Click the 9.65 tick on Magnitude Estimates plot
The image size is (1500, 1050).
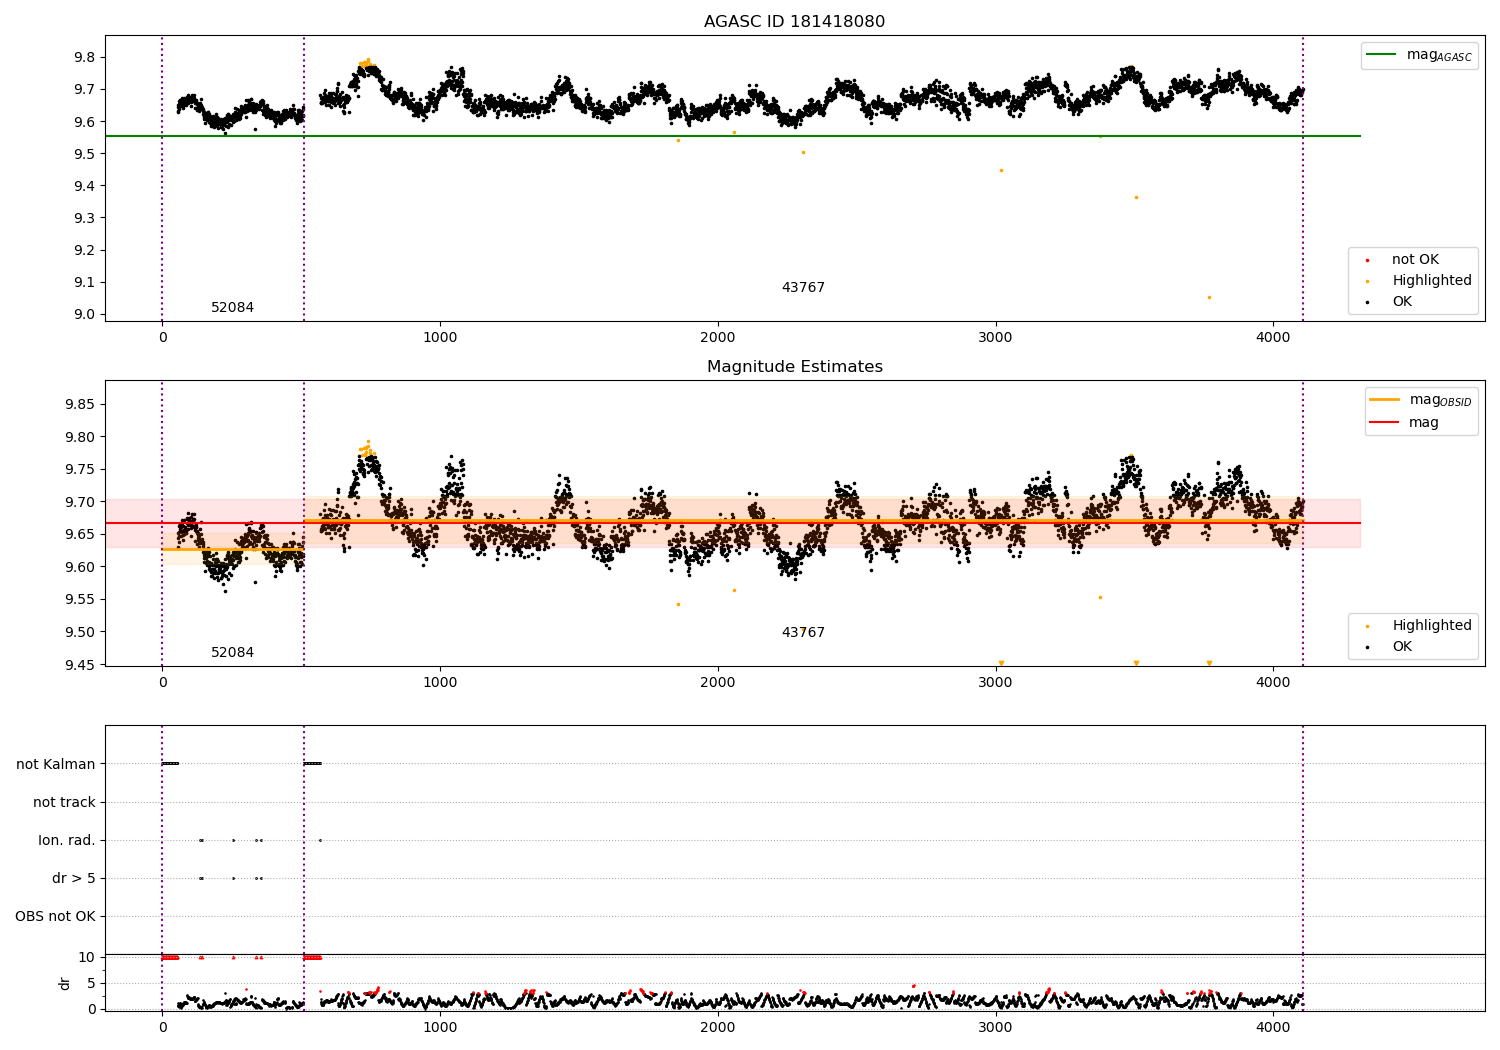tap(79, 535)
